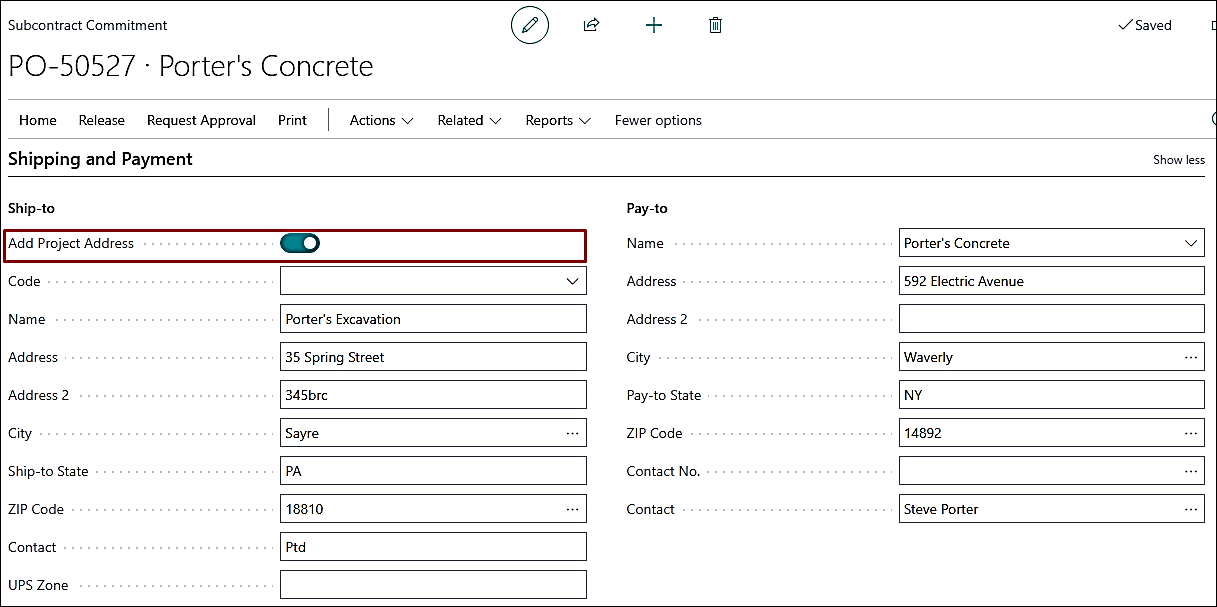The width and height of the screenshot is (1217, 607).
Task: Open the Pay-to Name dropdown arrow
Action: 1190,243
